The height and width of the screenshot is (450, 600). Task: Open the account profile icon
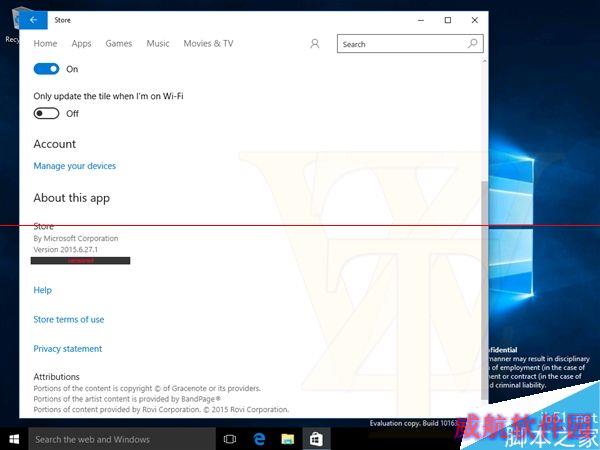[x=315, y=44]
